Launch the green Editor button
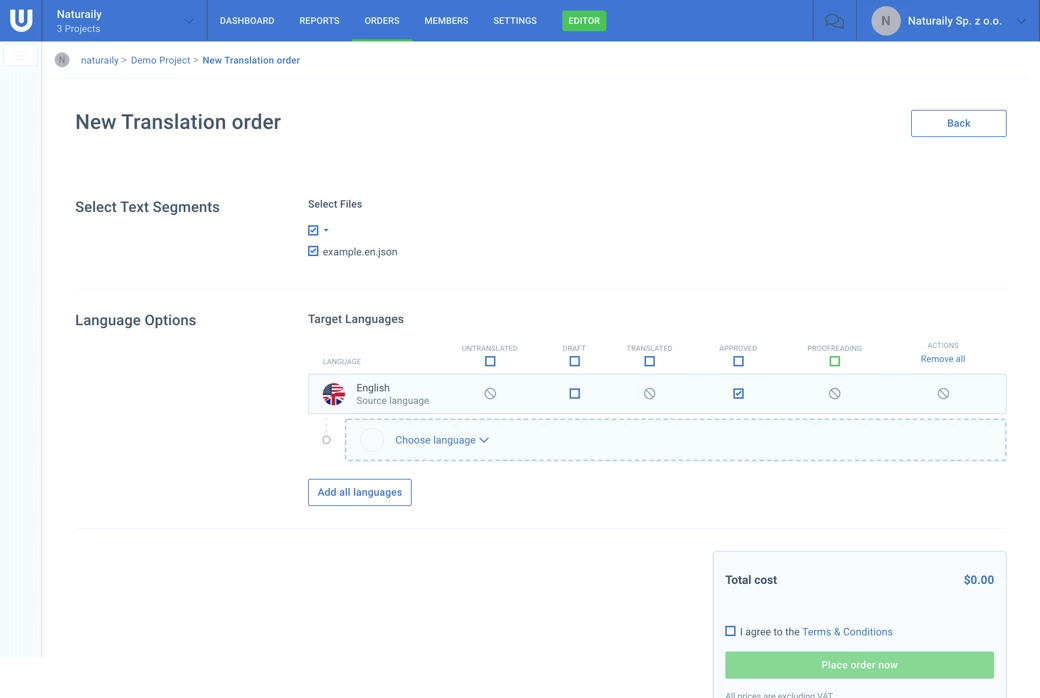 584,21
